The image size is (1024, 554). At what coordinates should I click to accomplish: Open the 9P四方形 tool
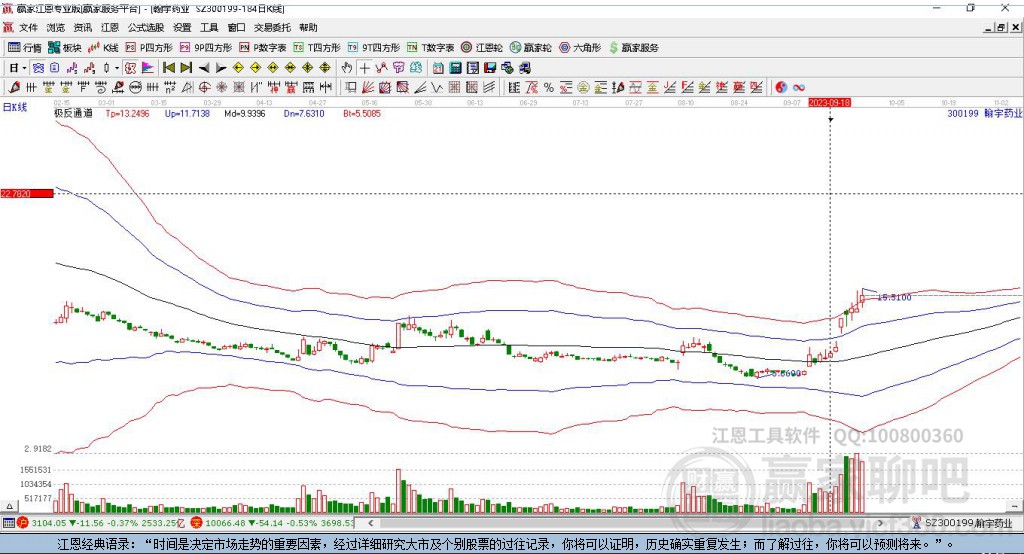206,48
